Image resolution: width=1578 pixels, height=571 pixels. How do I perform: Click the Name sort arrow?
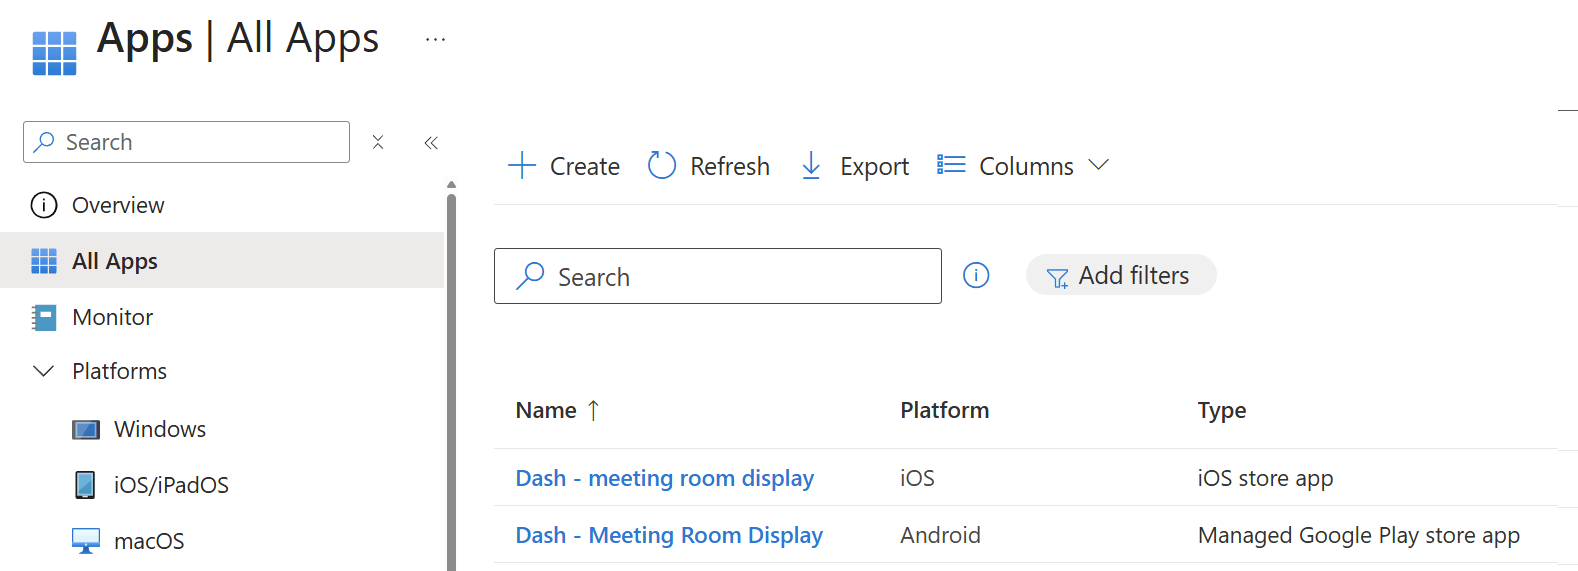pos(593,410)
